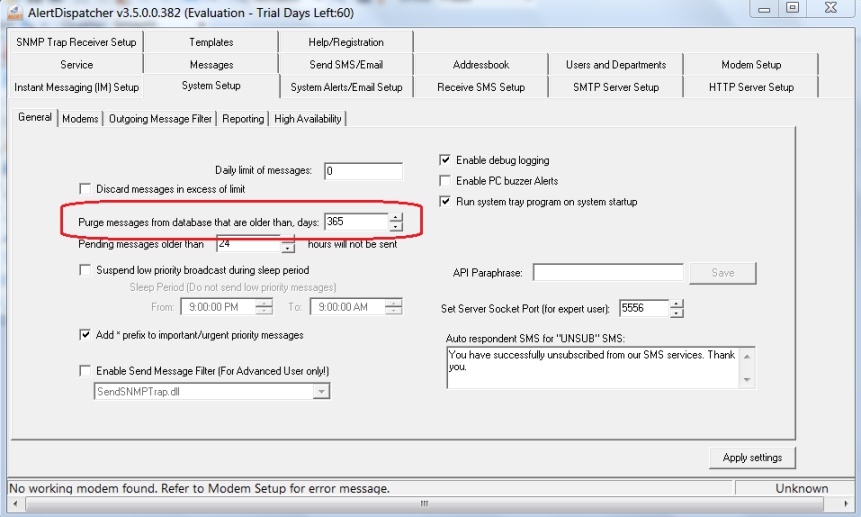Increase server socket port with up arrow
861x517 pixels.
[x=676, y=304]
